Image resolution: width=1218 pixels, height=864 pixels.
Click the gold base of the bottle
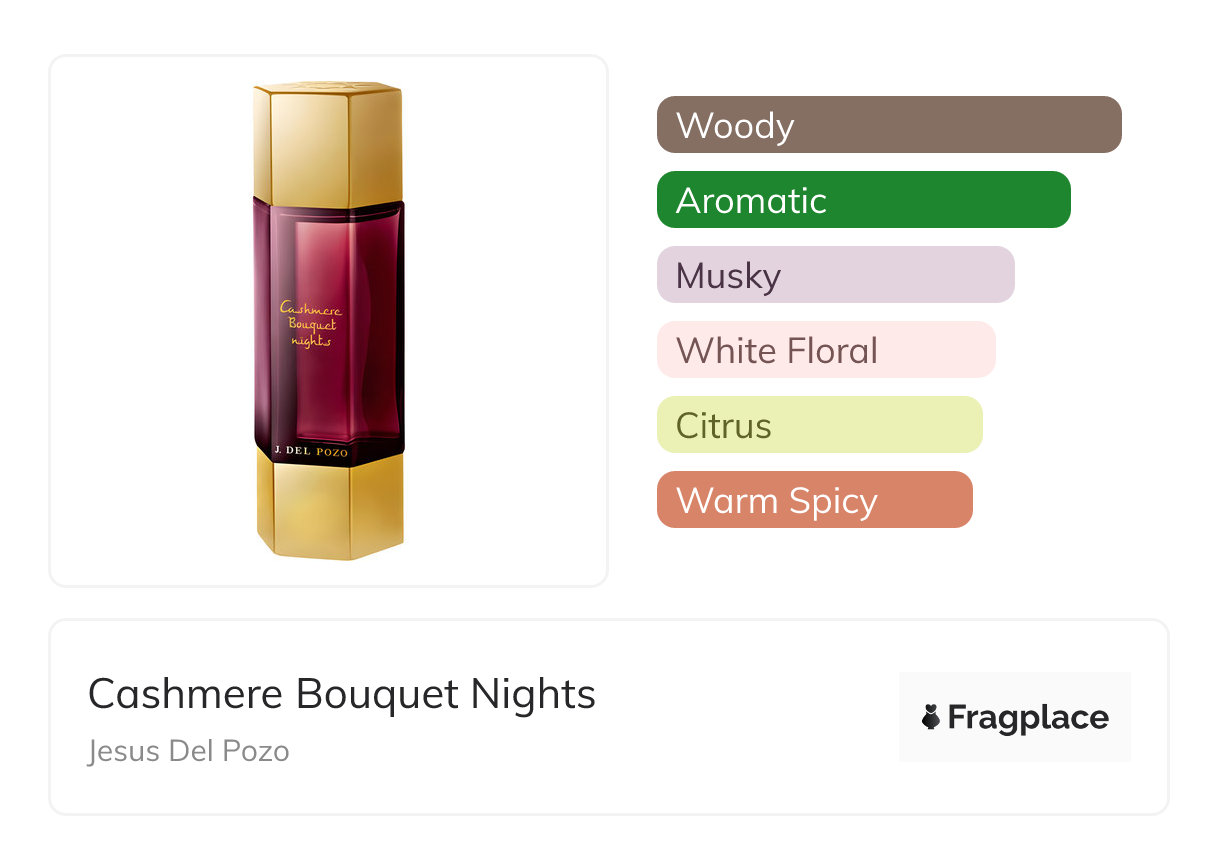329,506
